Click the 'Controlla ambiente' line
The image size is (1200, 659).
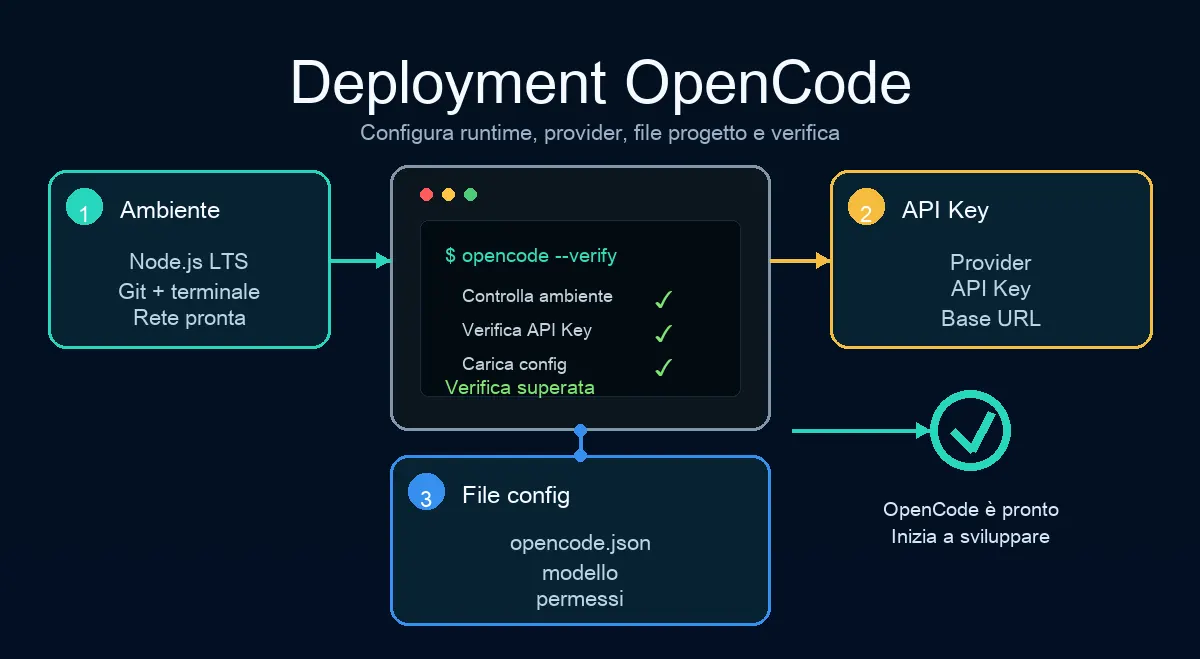(537, 296)
